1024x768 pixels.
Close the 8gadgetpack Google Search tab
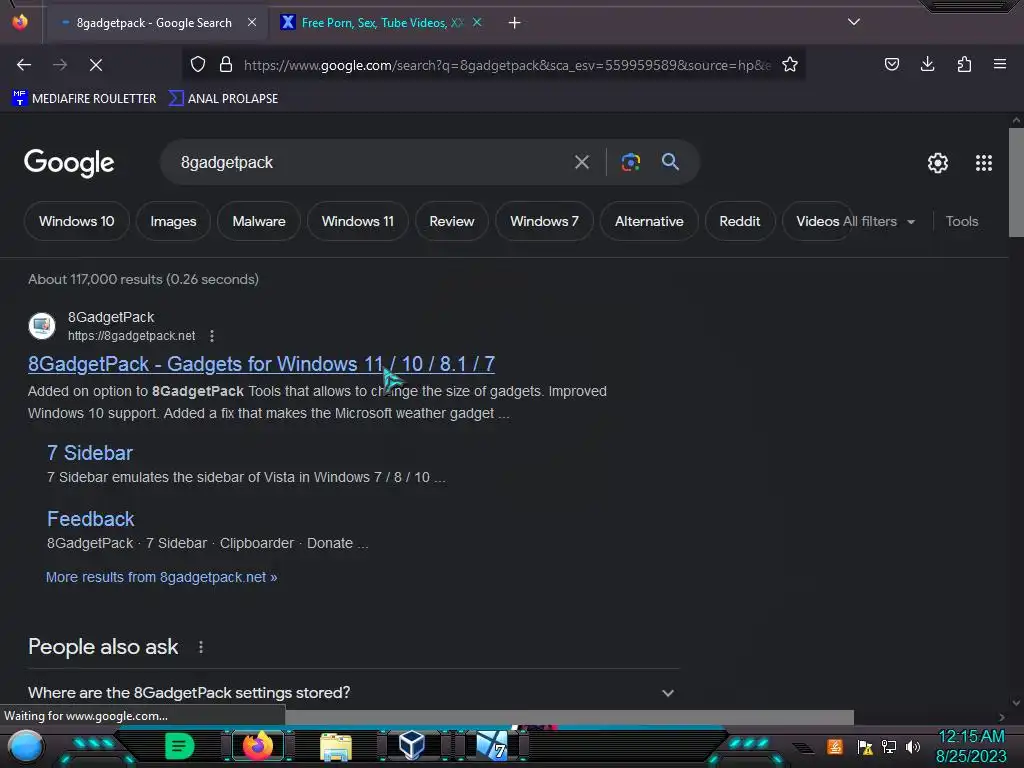click(x=252, y=22)
